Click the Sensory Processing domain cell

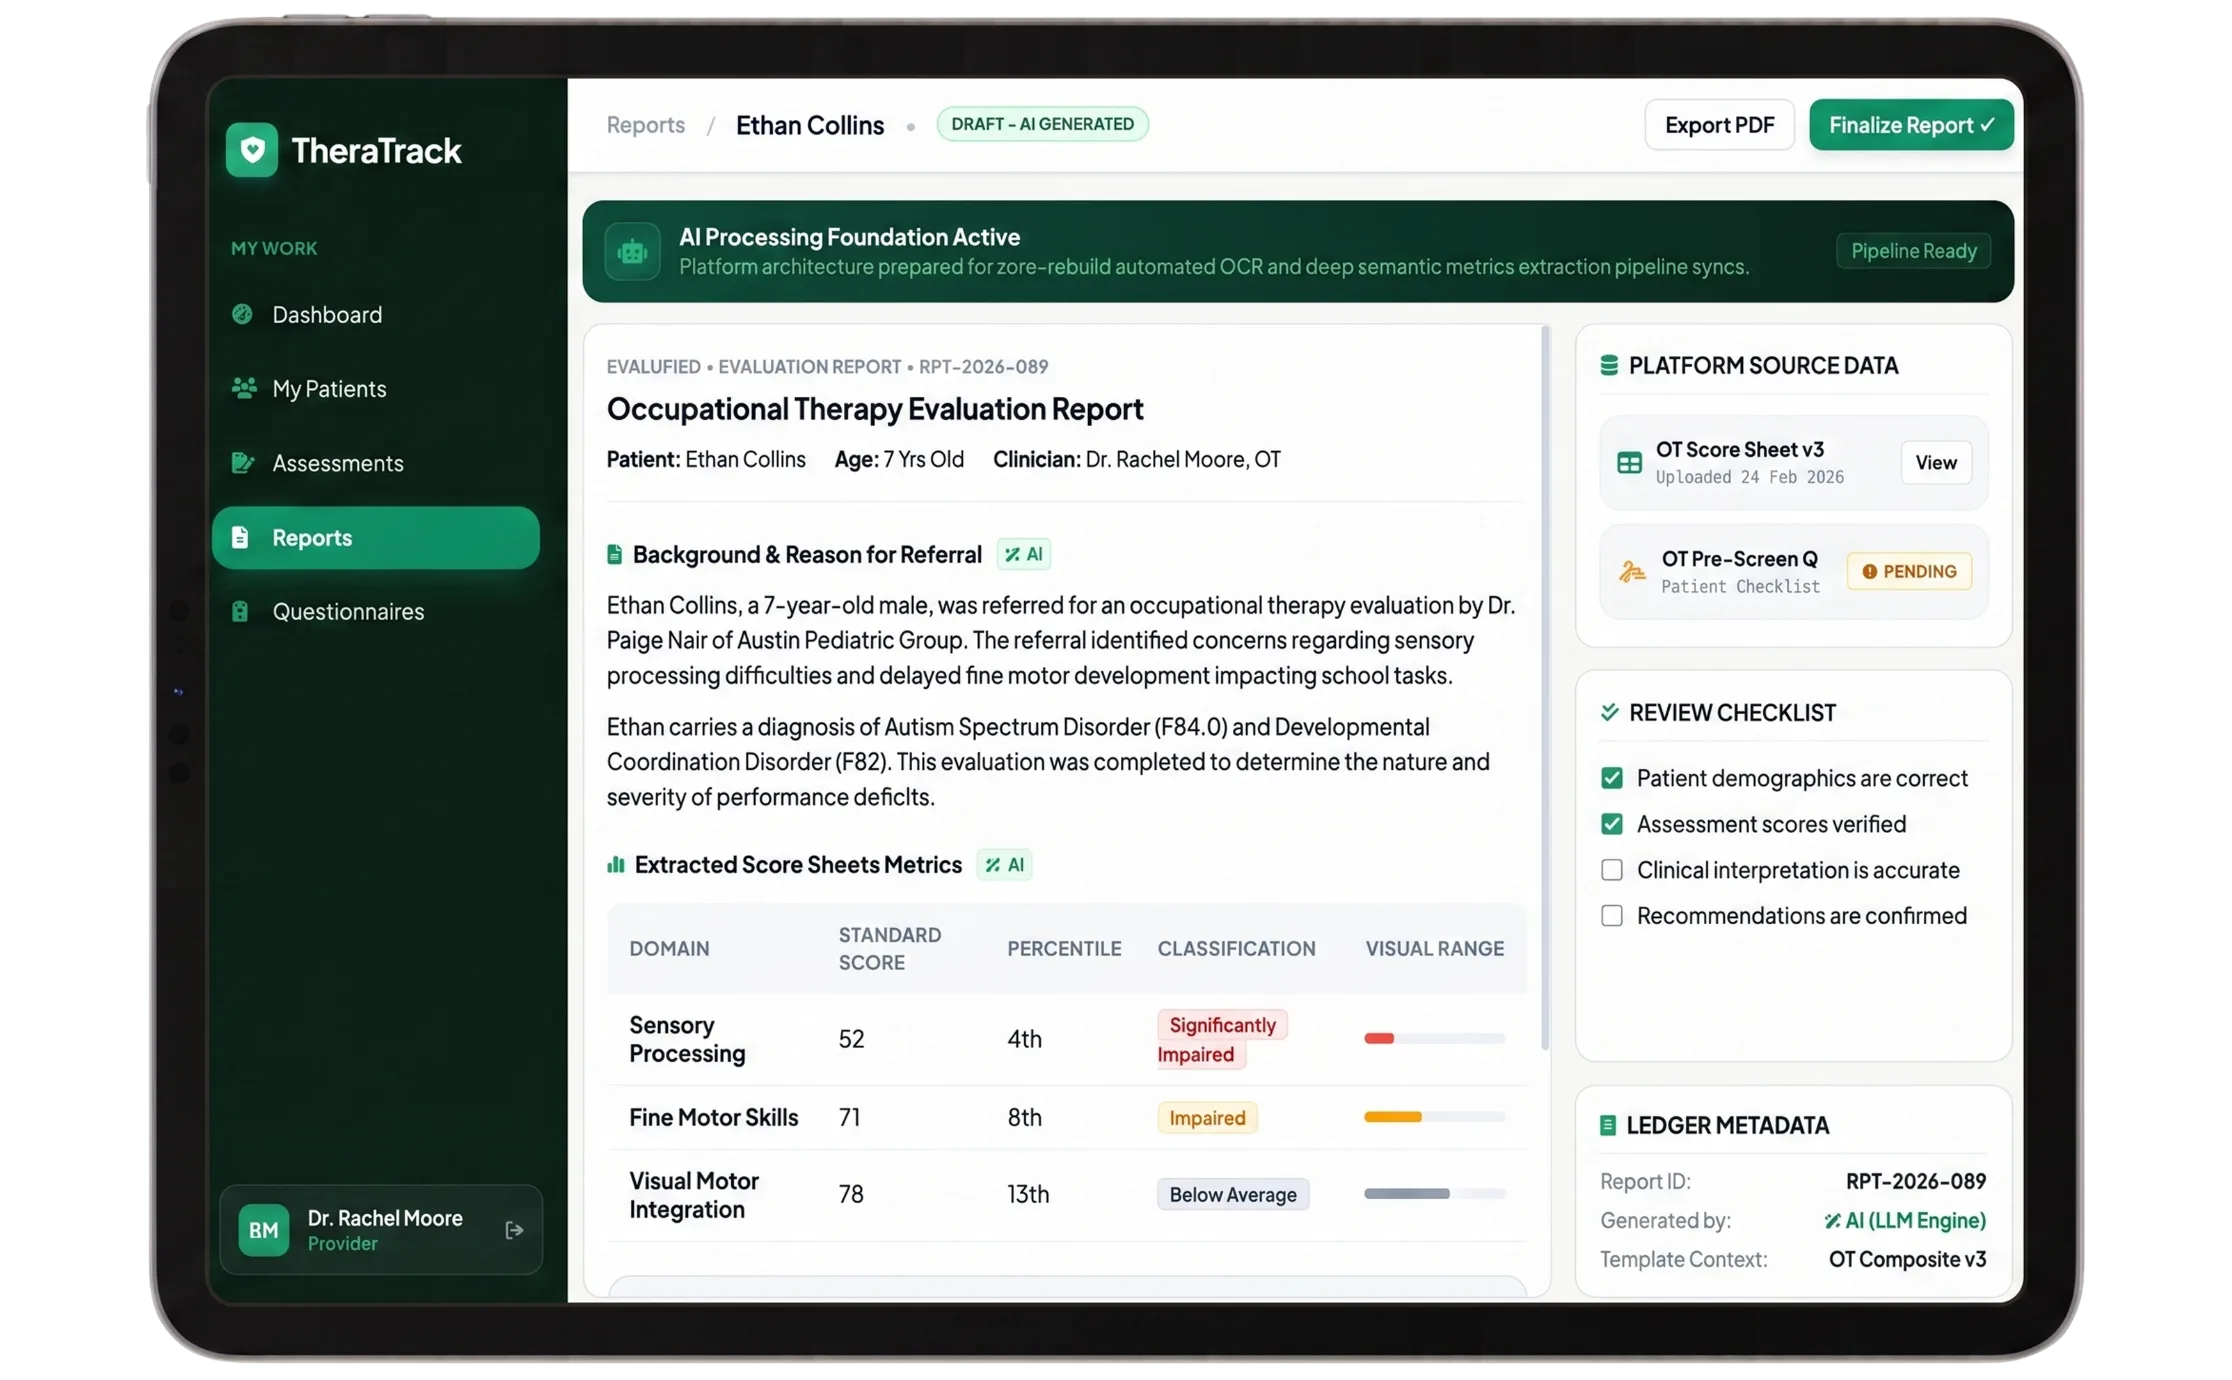point(687,1039)
